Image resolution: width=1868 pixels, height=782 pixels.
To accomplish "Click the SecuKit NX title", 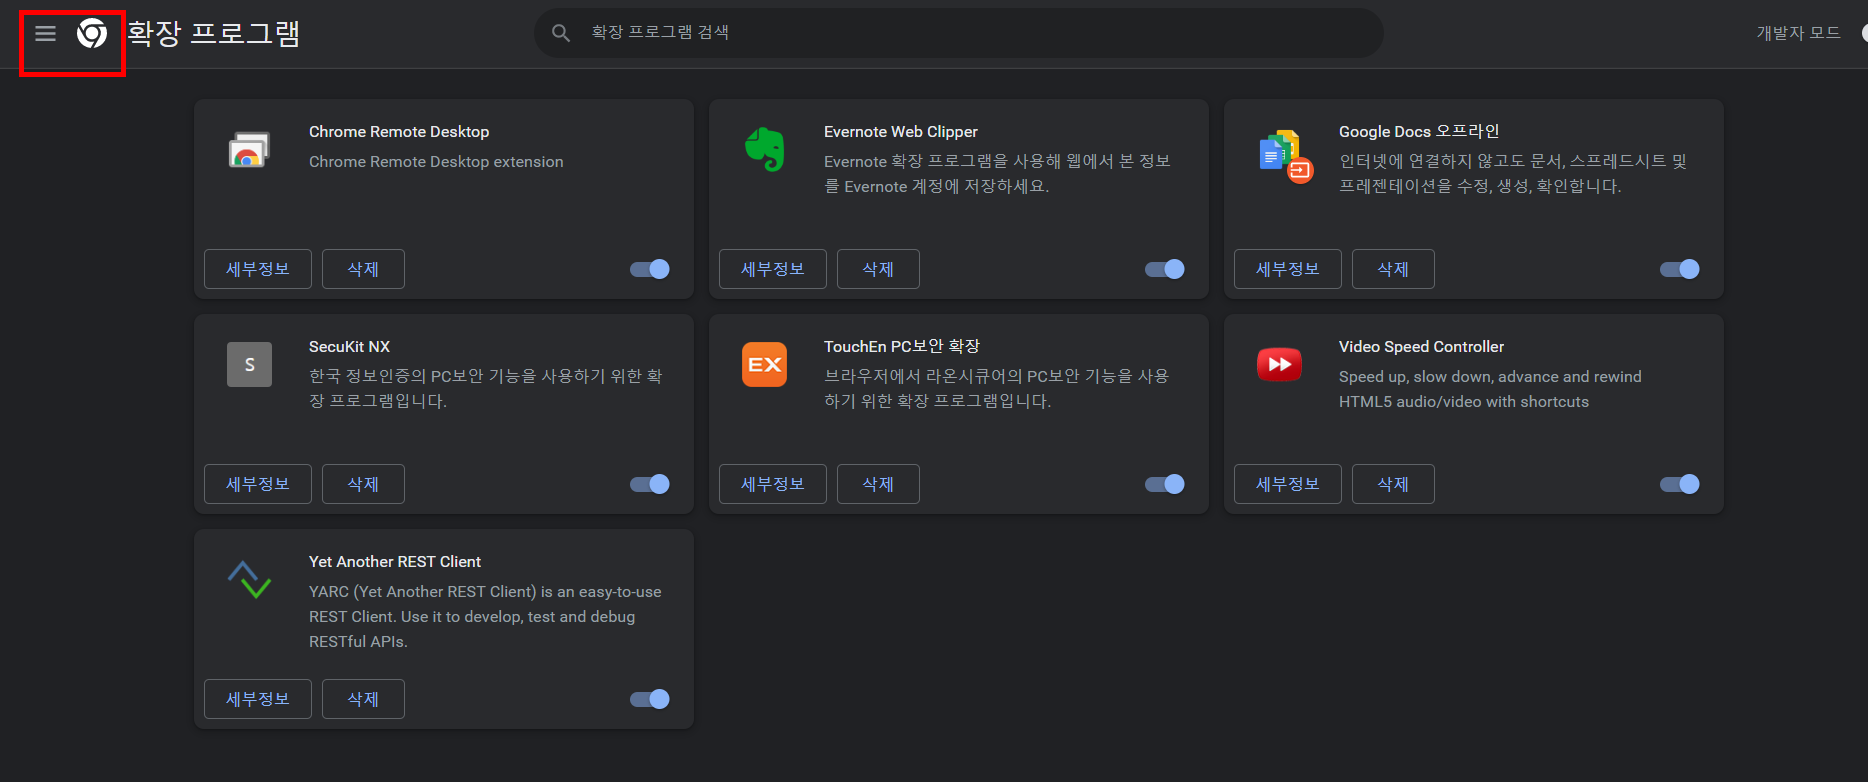I will click(x=349, y=347).
